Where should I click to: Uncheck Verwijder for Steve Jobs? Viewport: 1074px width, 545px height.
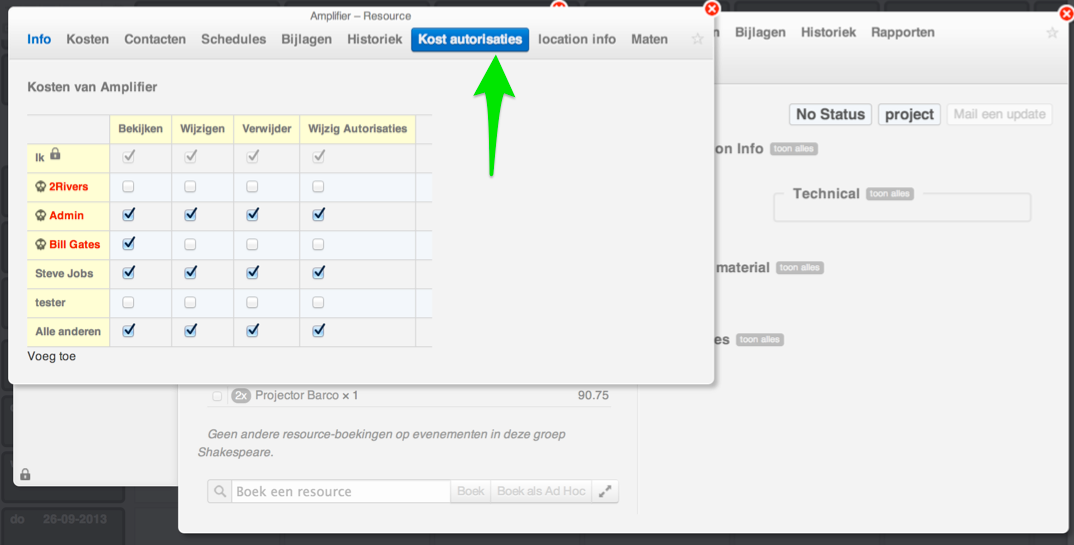[252, 273]
